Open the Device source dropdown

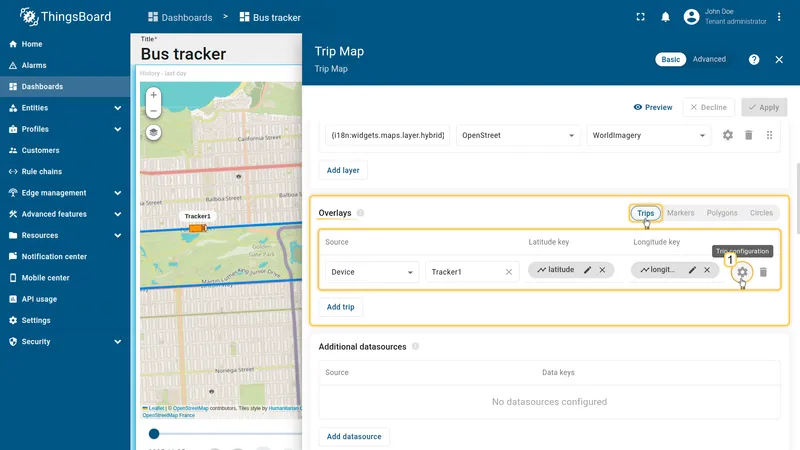click(x=372, y=272)
